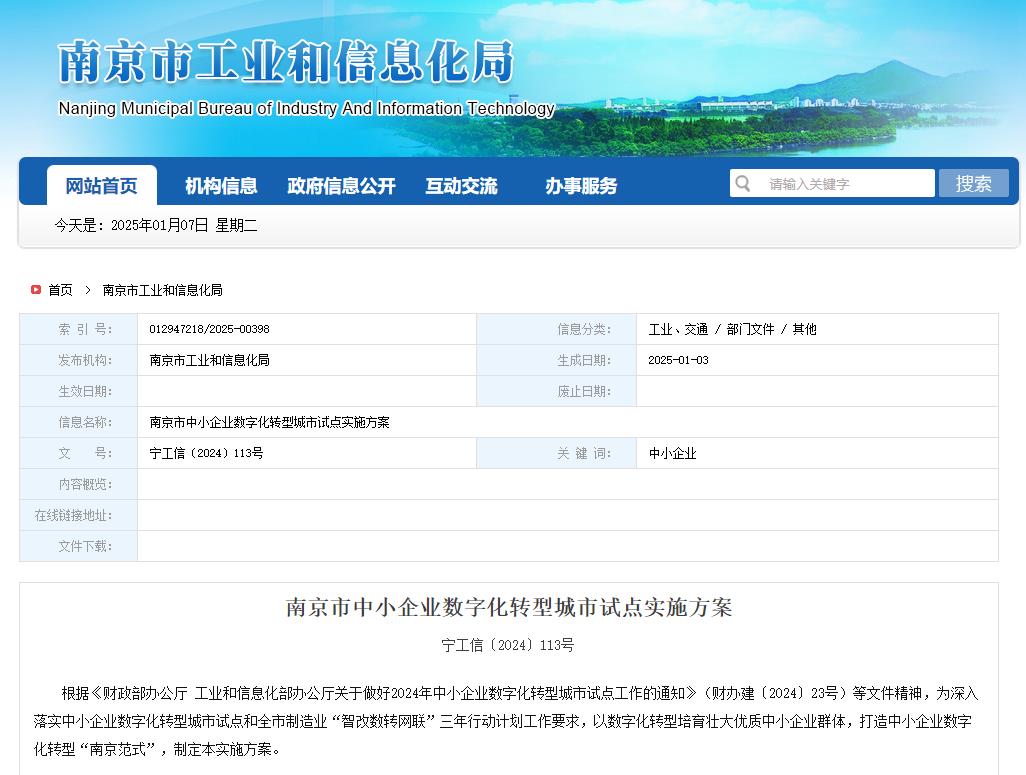Screen dimensions: 1026x775
Task: Focus the 请输入关键字 search field
Action: tap(832, 183)
